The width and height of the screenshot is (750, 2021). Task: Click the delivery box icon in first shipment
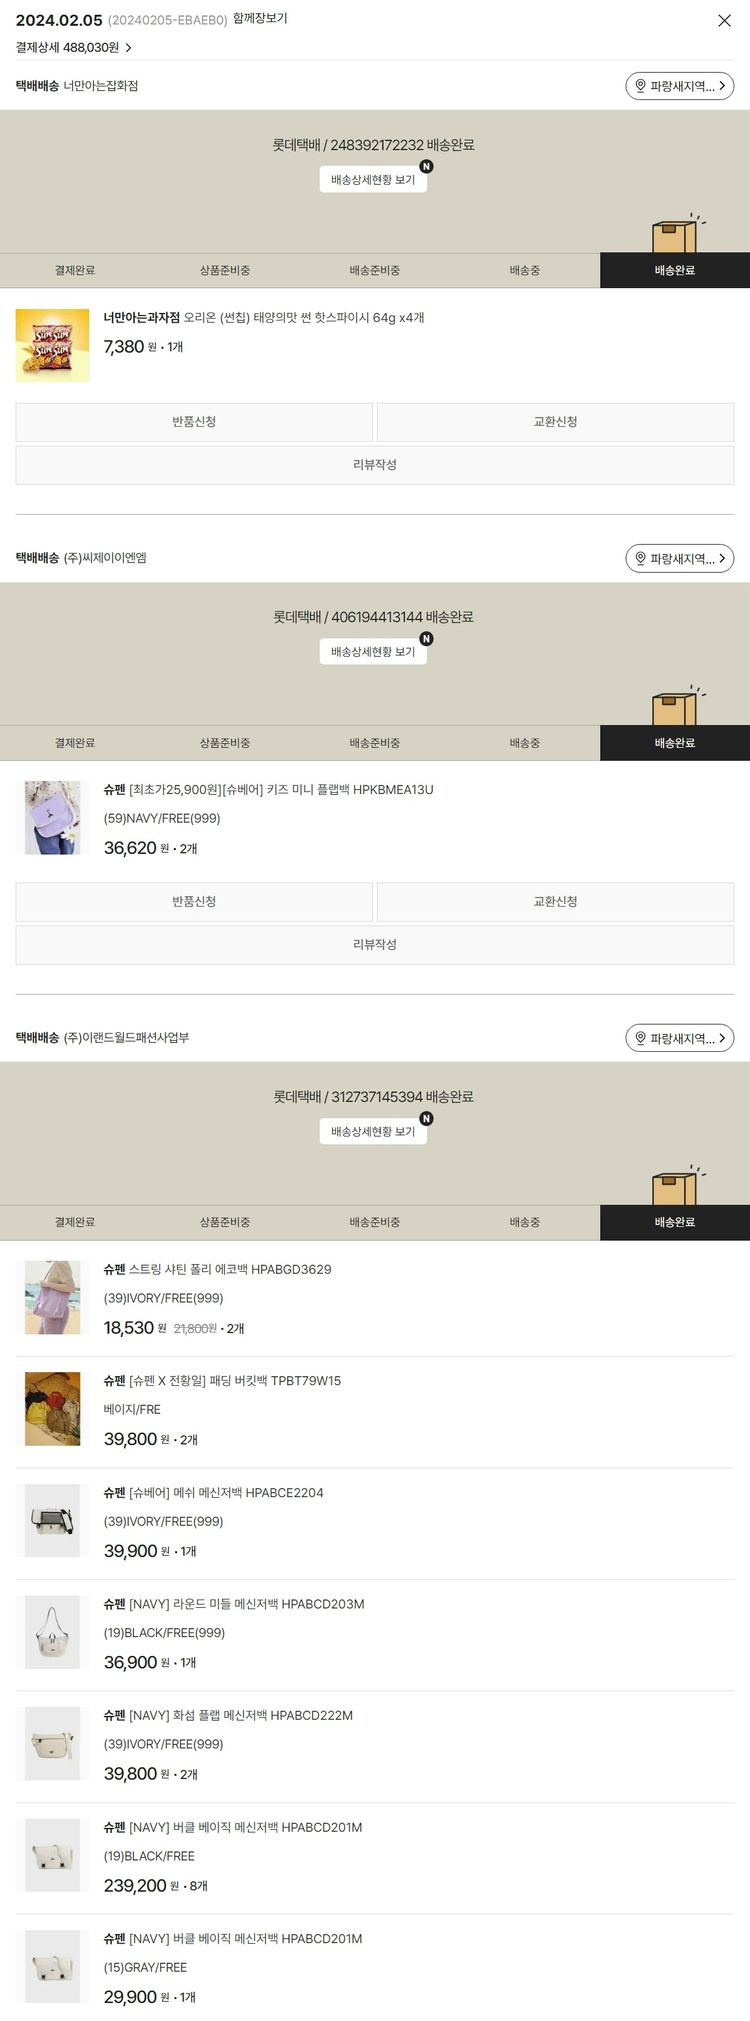point(677,234)
